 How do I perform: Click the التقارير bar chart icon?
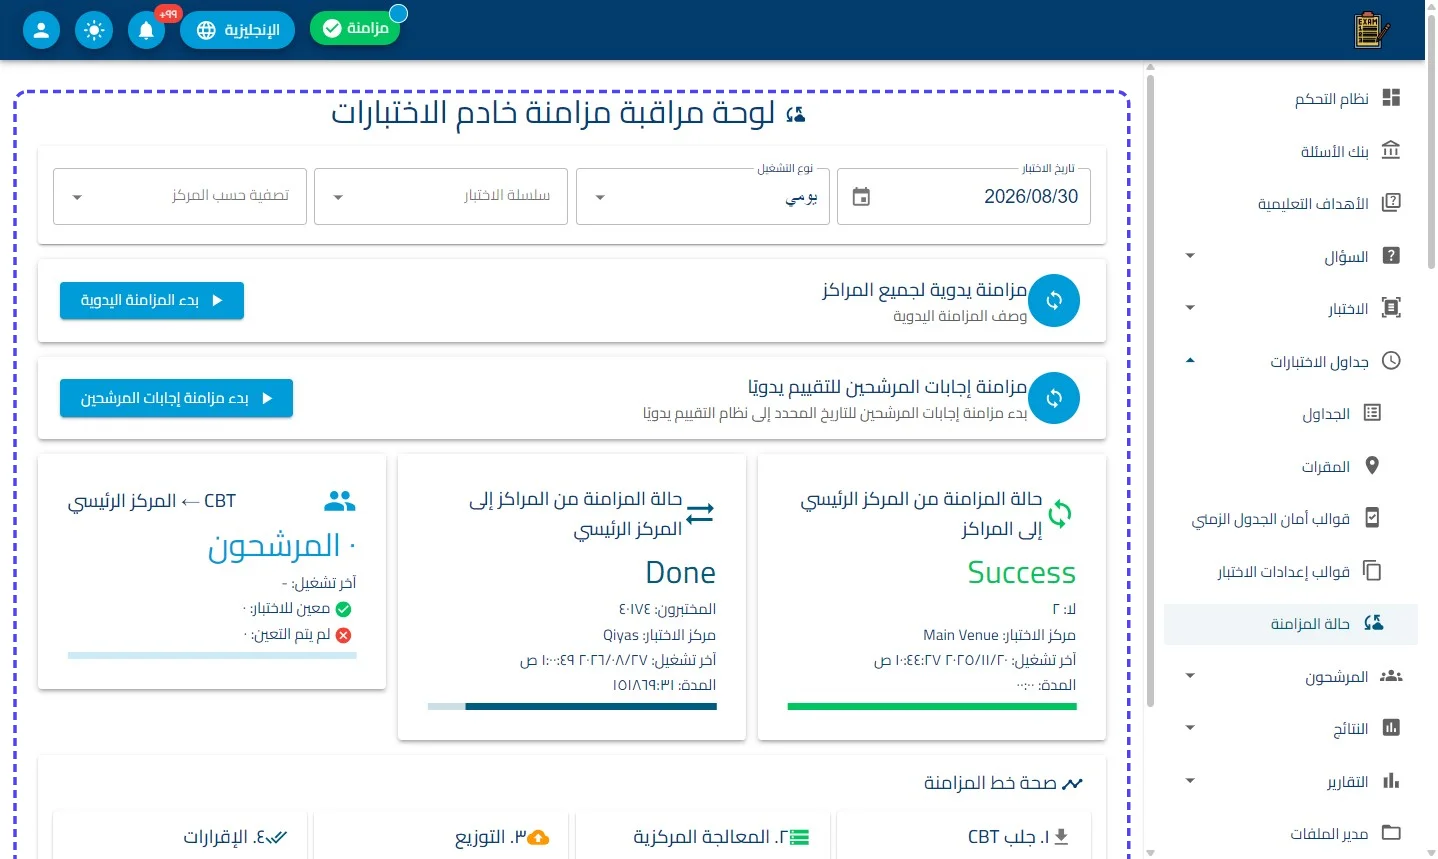pos(1391,781)
